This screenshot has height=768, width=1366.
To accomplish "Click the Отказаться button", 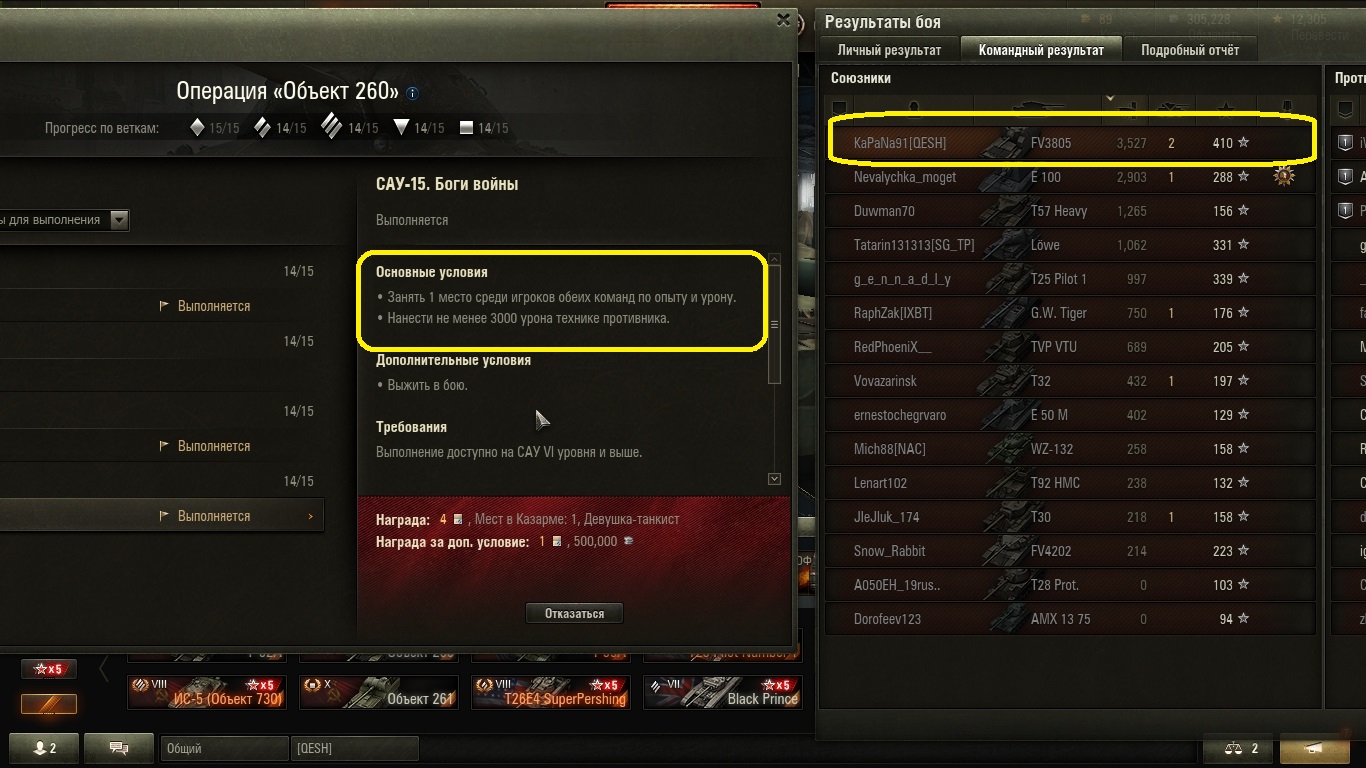I will [574, 613].
